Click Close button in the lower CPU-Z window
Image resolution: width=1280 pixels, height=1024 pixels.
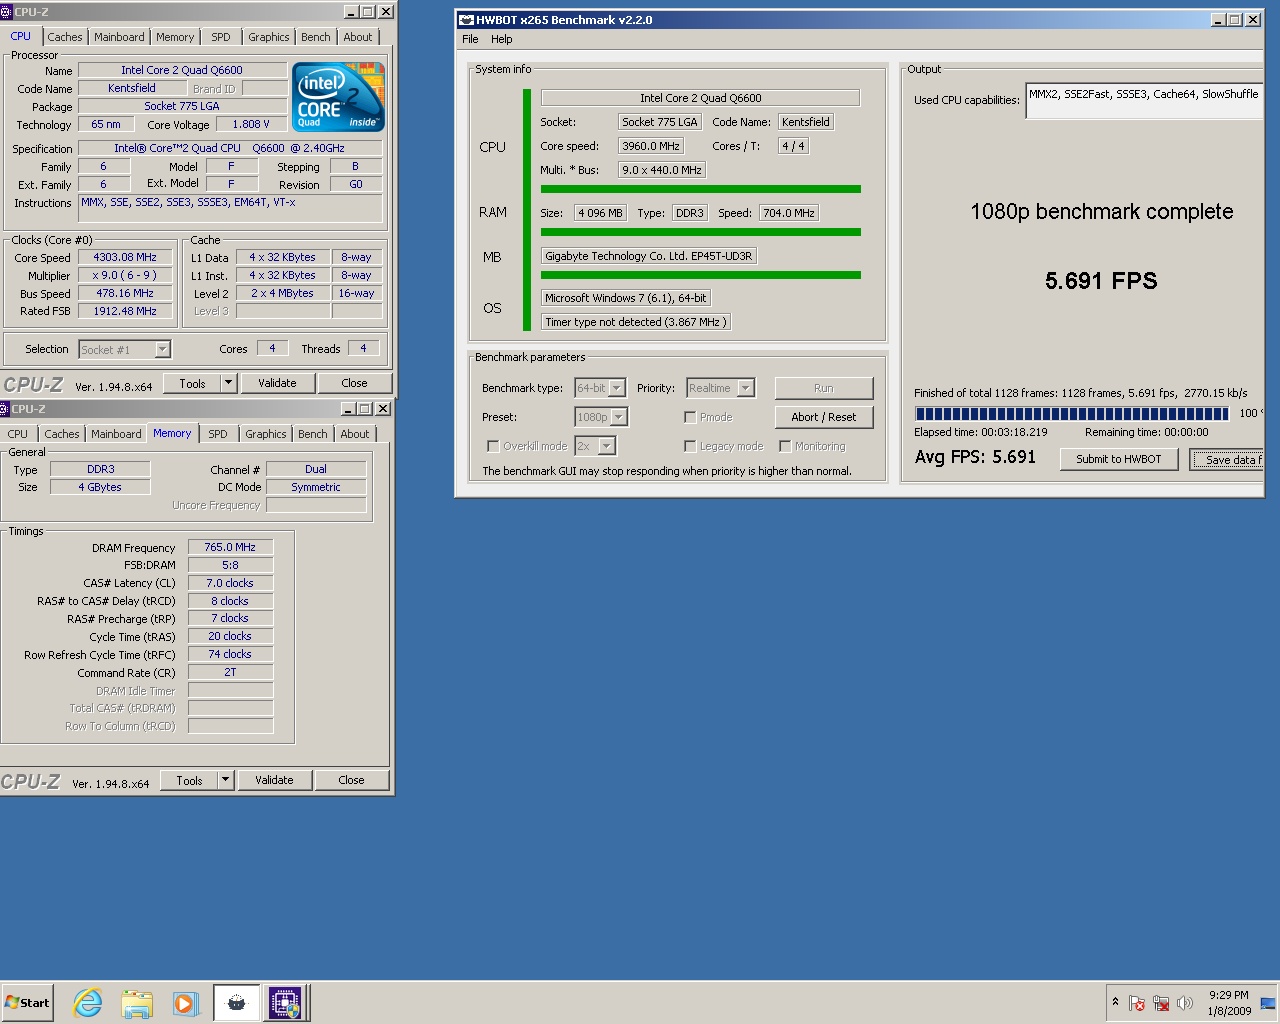tap(351, 780)
